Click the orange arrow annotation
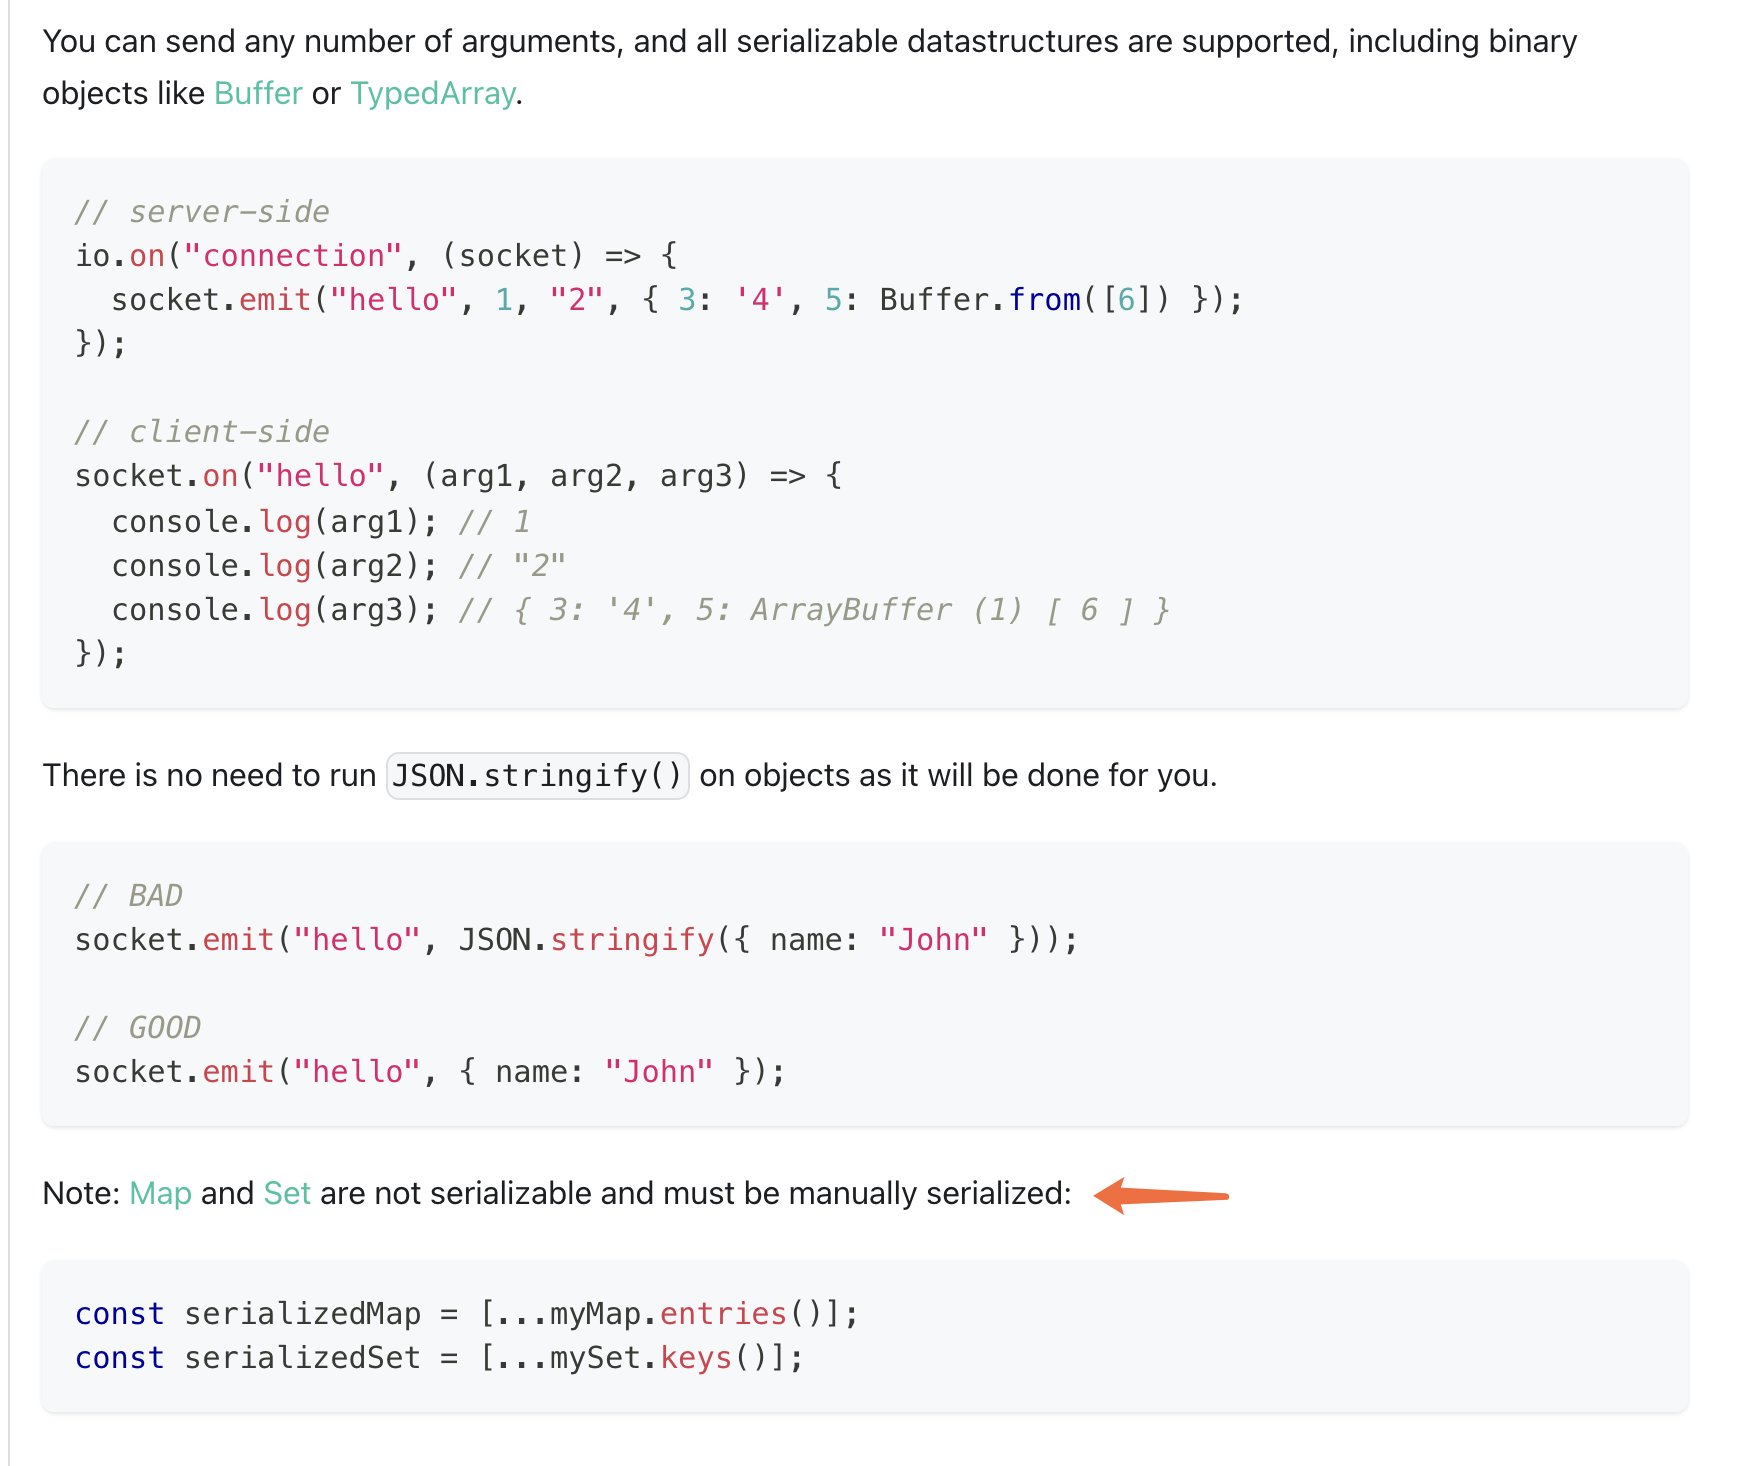This screenshot has width=1744, height=1466. click(1161, 1195)
